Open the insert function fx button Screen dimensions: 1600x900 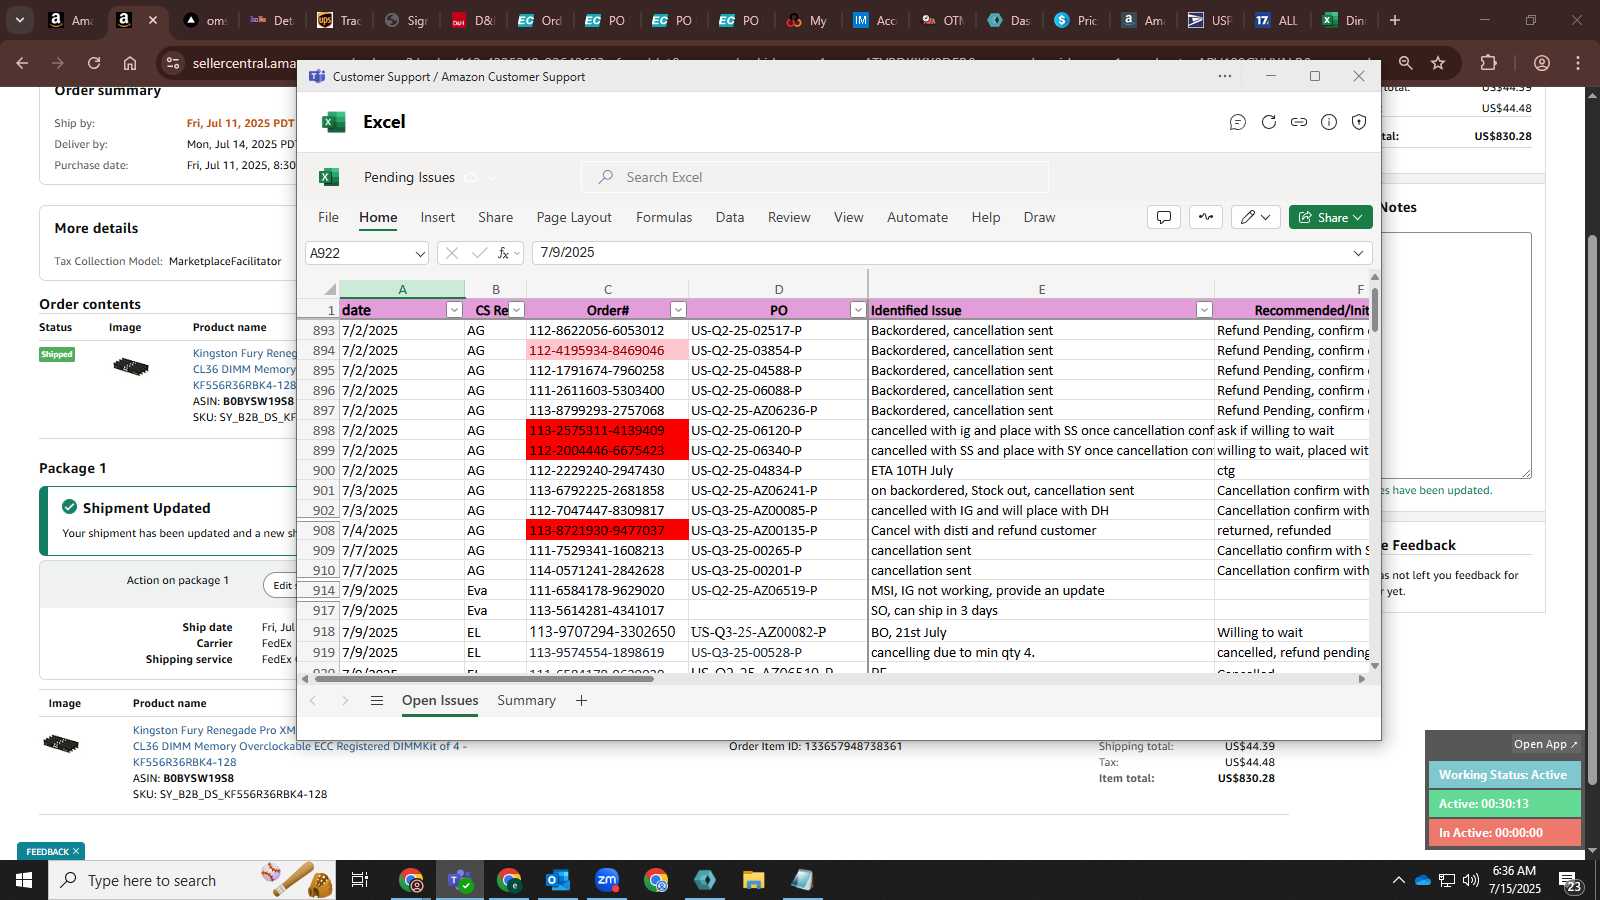504,253
